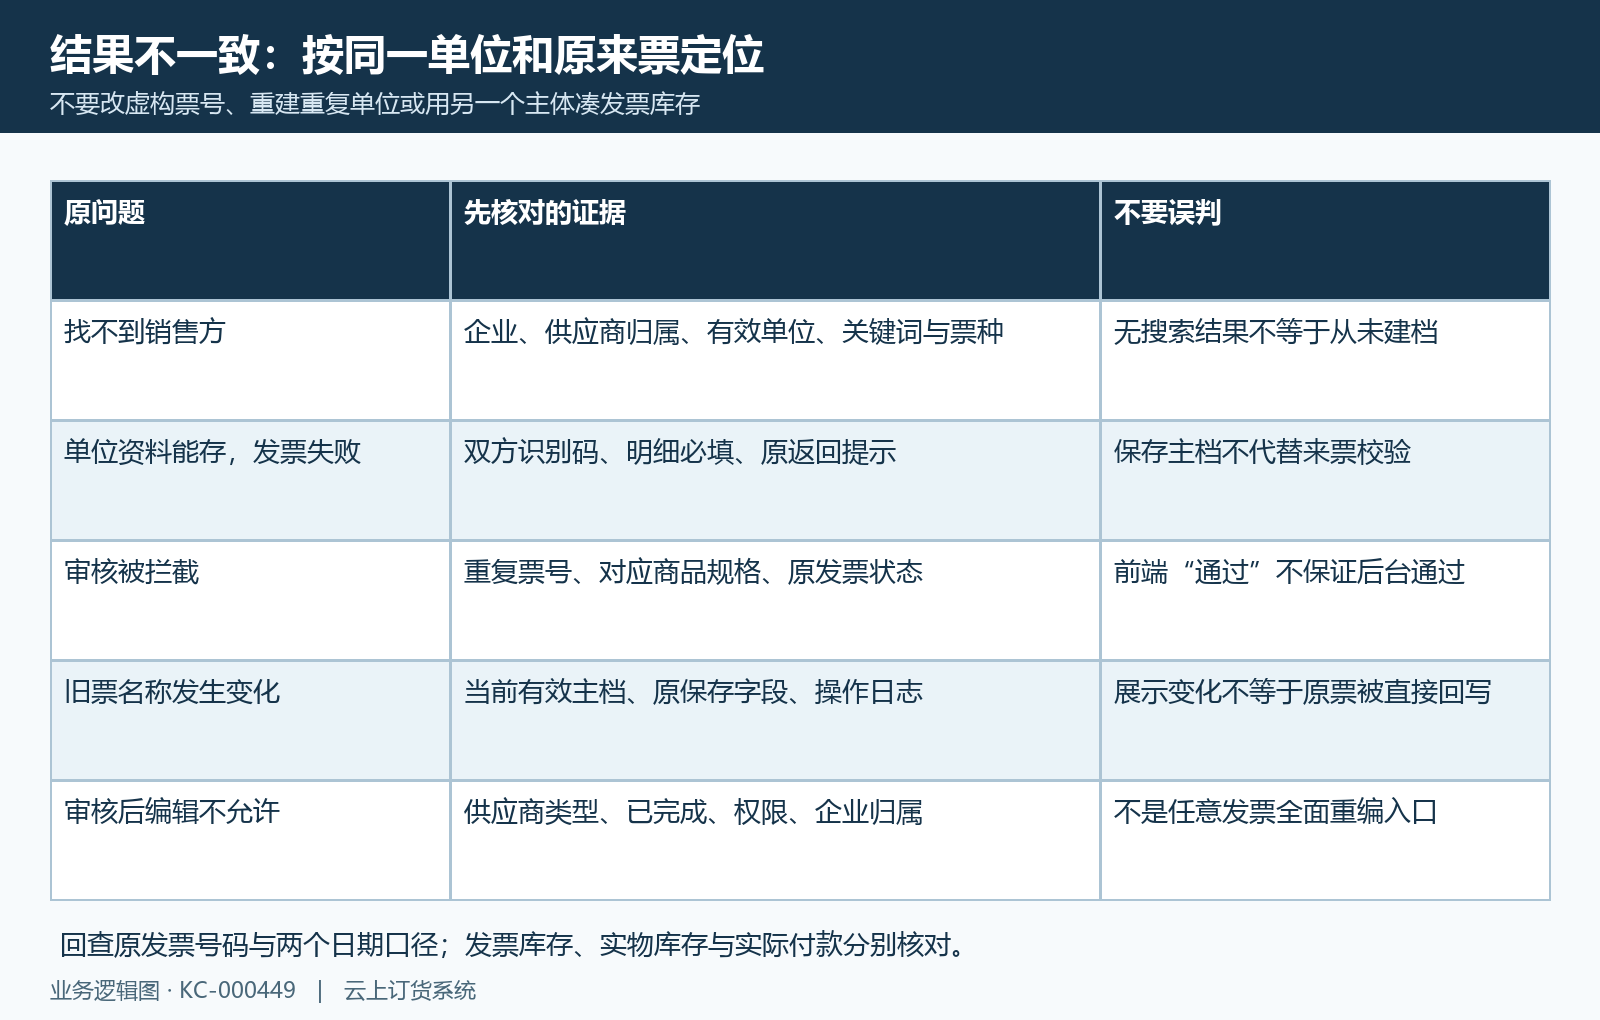Select the cell 无搜索结果不等于从未建档
Image resolution: width=1600 pixels, height=1020 pixels.
[x=1325, y=361]
